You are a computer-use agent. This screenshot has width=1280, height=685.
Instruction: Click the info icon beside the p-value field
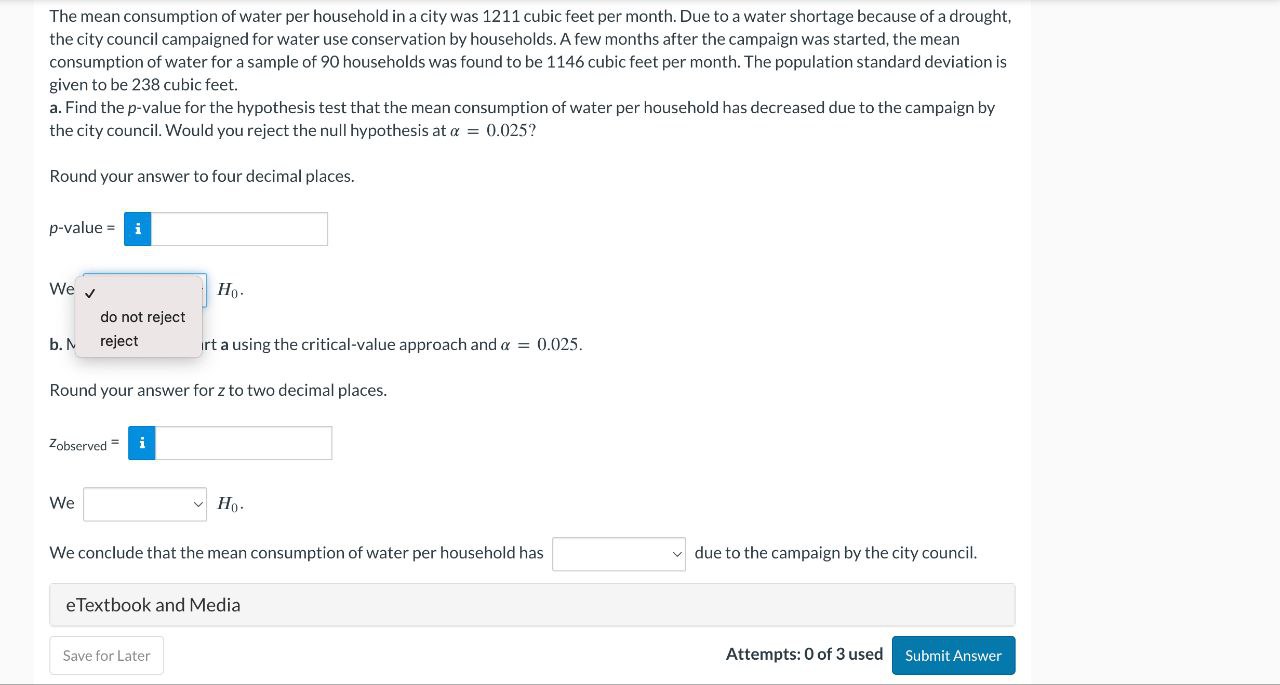[137, 228]
